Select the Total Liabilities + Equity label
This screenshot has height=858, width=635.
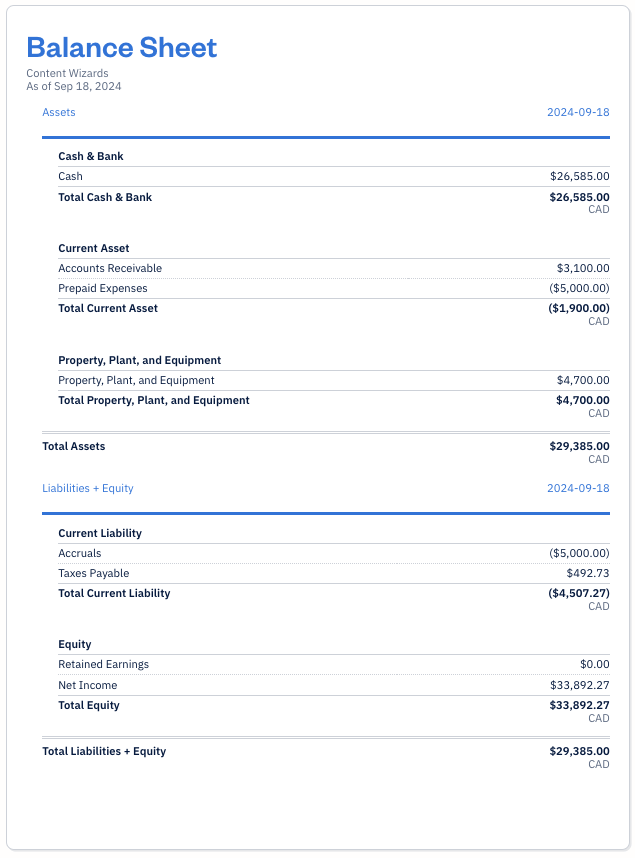tap(104, 751)
